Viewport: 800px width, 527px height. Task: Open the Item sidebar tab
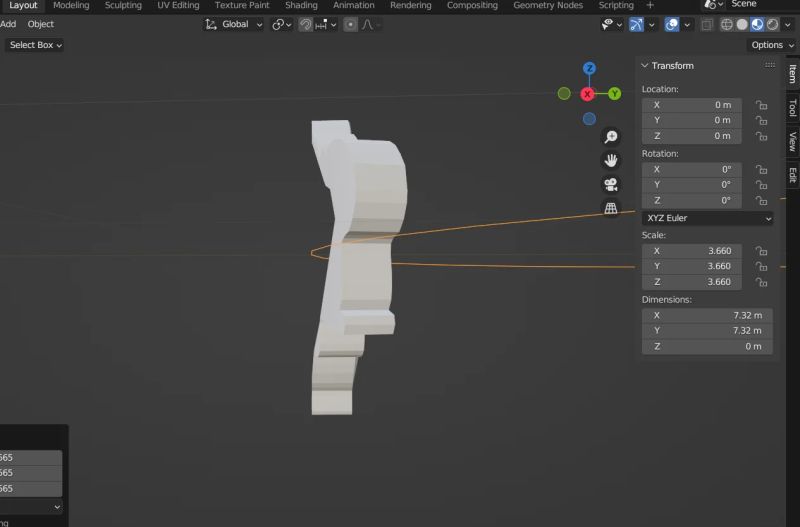click(x=792, y=74)
